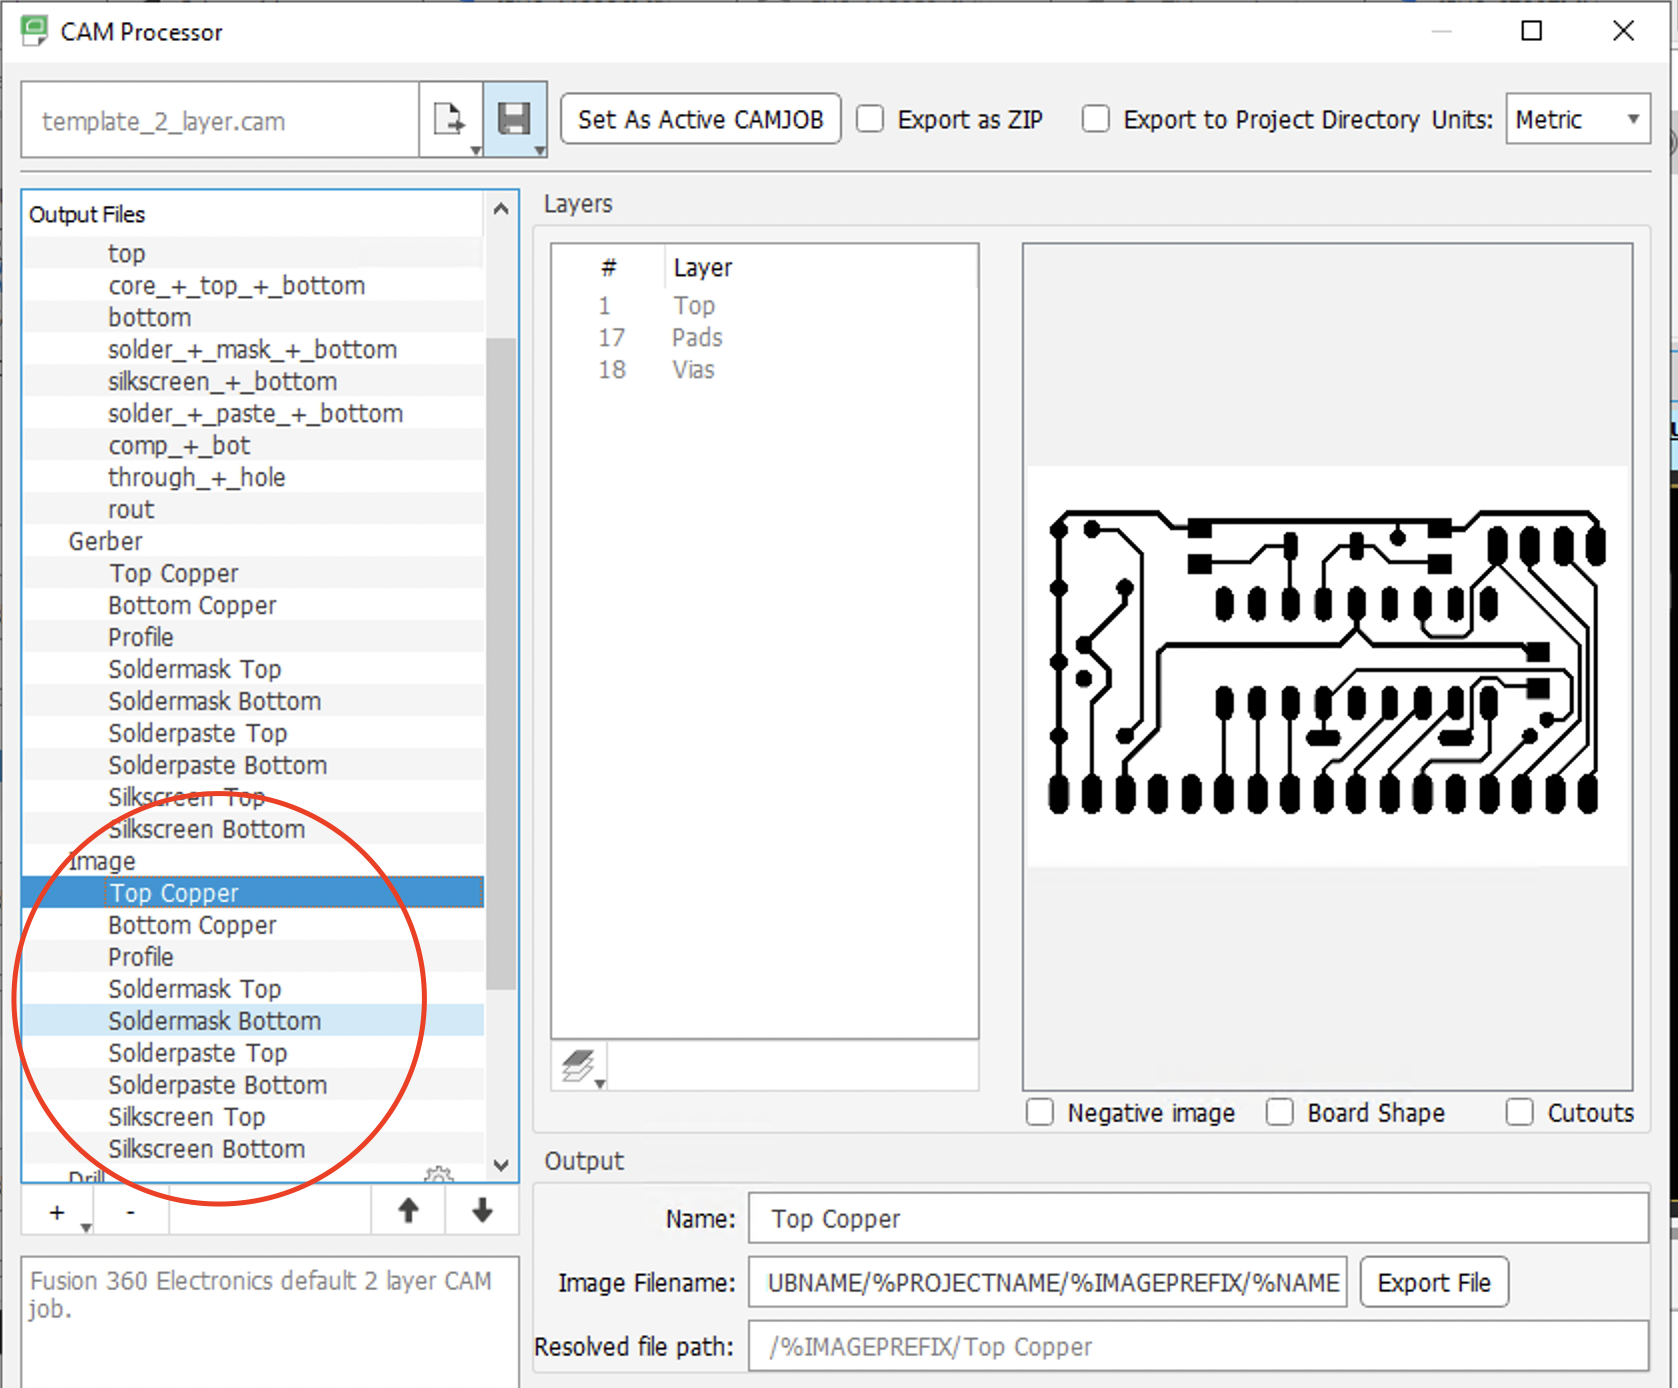Check Export to Project Directory
Image resolution: width=1678 pixels, height=1388 pixels.
coord(1095,118)
